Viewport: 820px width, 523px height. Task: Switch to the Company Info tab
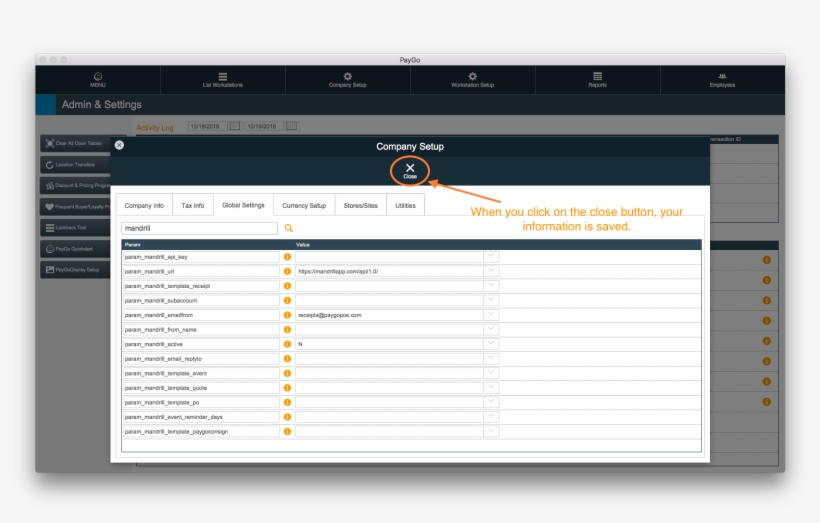pos(144,205)
